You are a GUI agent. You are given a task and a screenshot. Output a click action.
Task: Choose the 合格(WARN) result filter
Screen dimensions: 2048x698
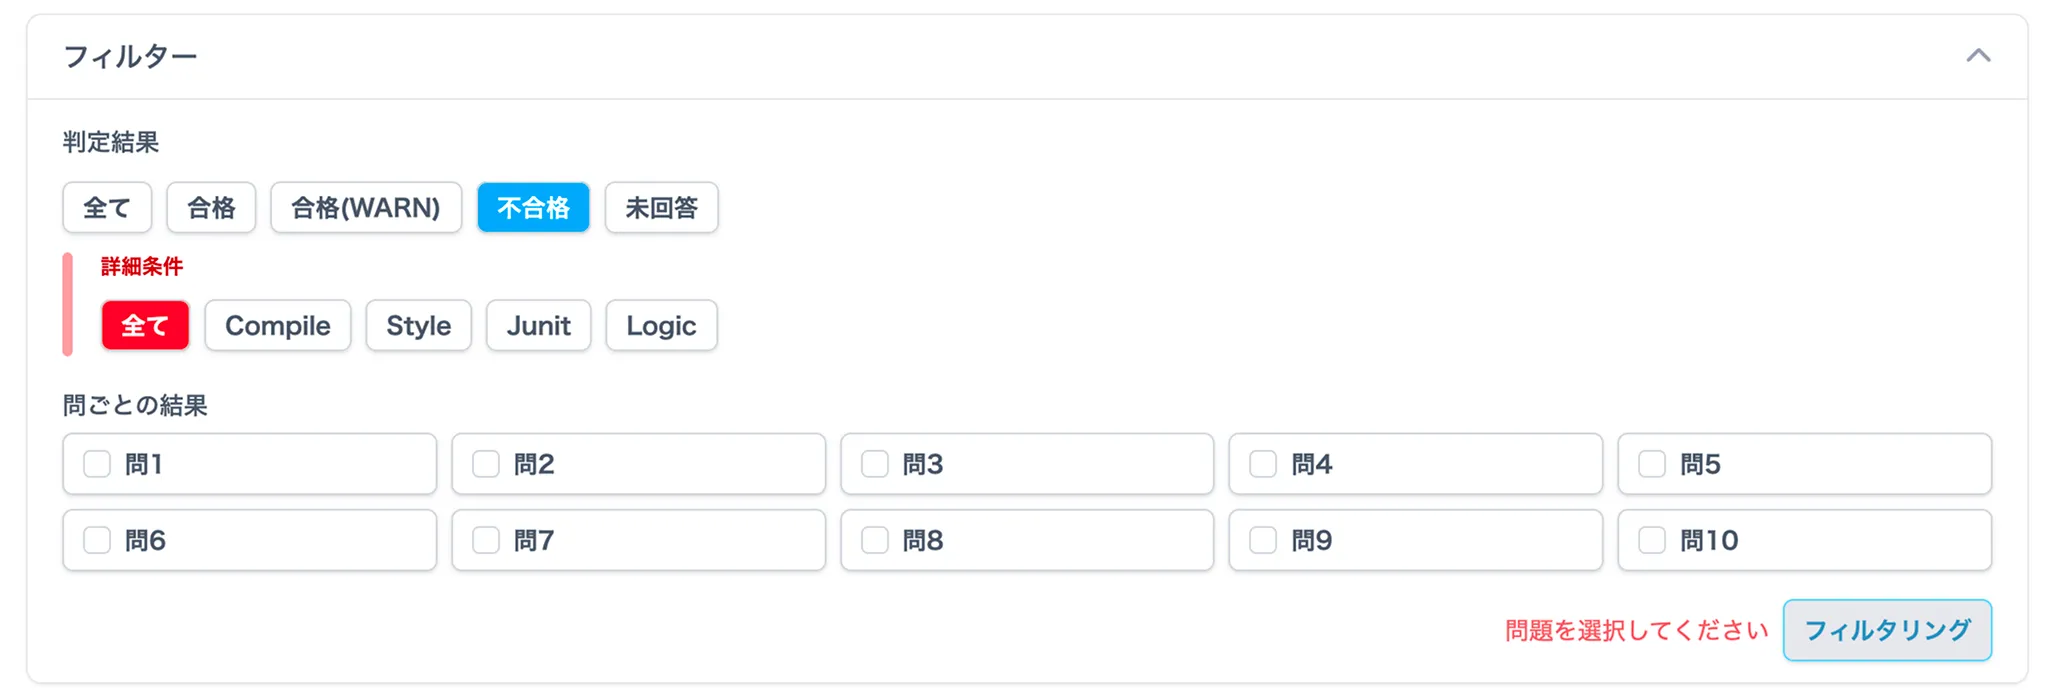click(x=366, y=208)
